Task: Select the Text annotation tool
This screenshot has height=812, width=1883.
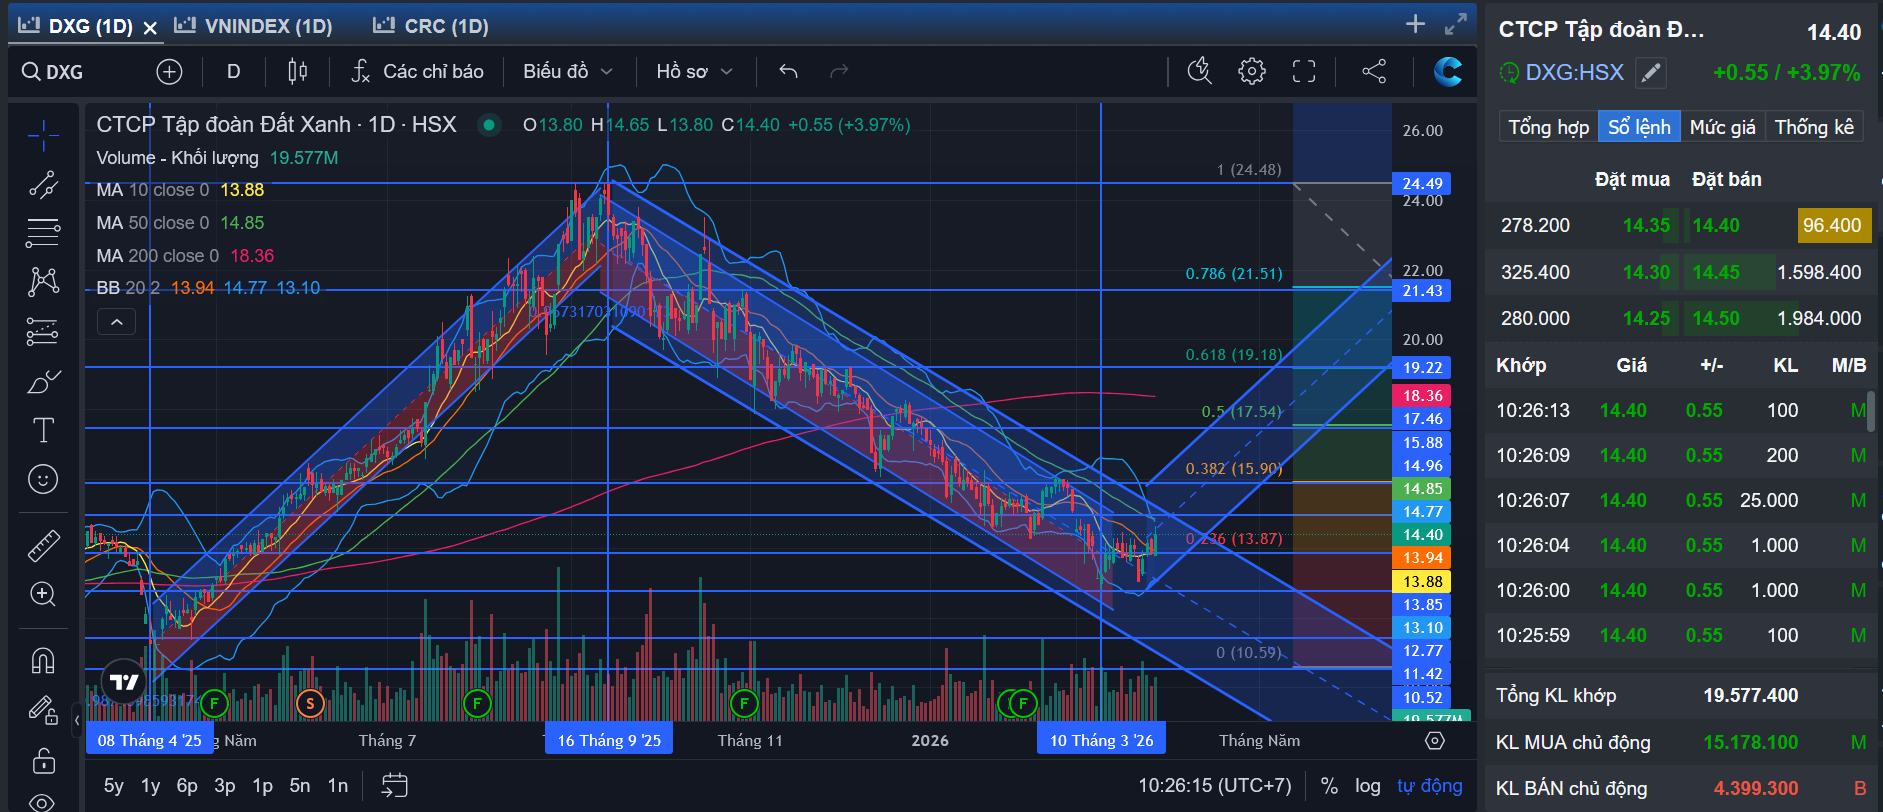Action: (x=43, y=430)
